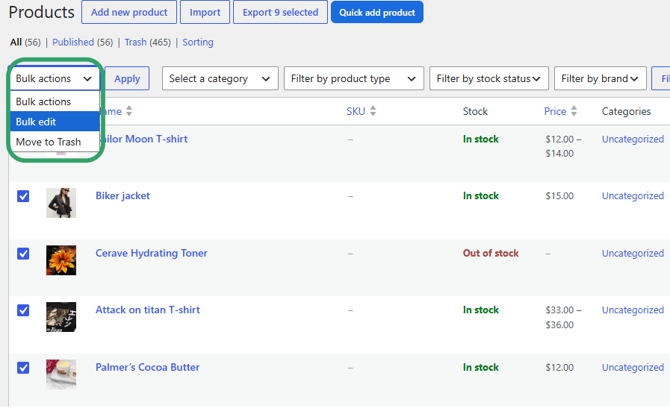Open the Bulk actions dropdown
Viewport: 670px width, 411px height.
(x=54, y=79)
